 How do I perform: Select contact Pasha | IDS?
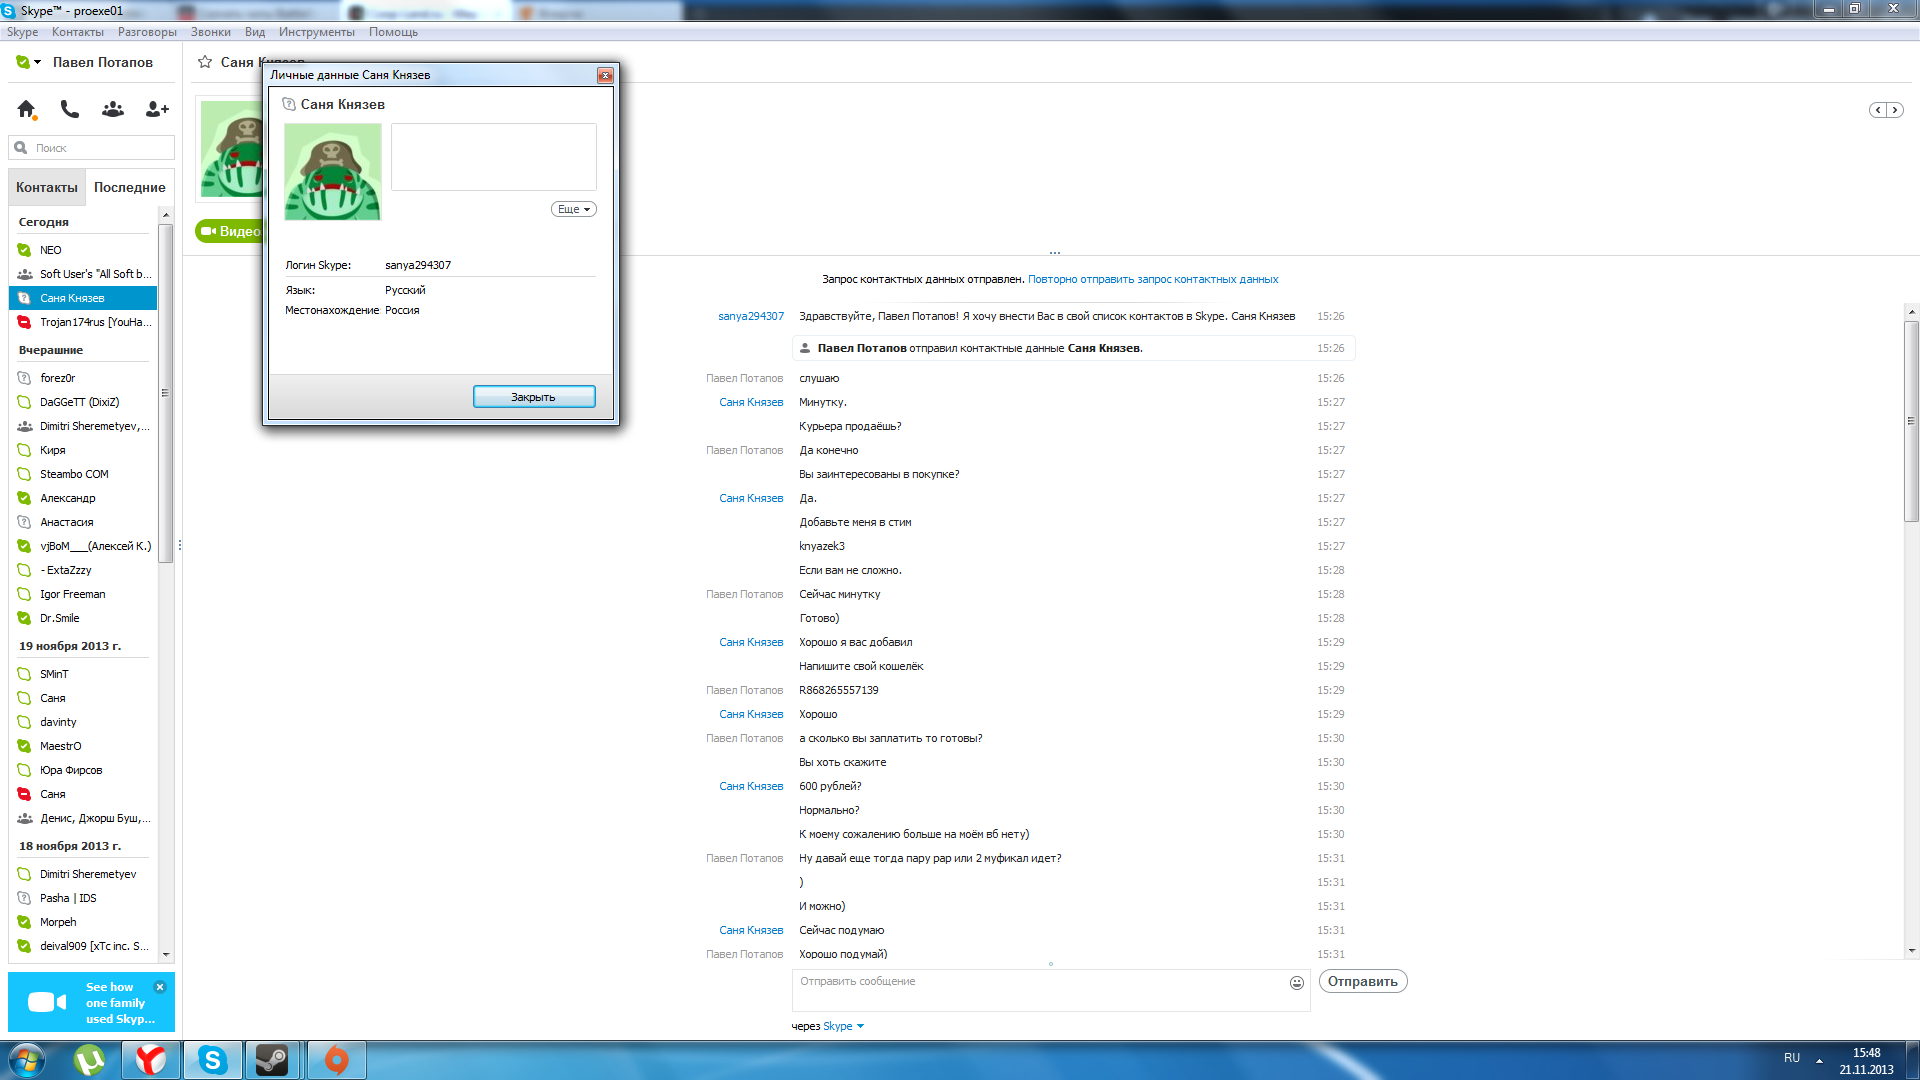(x=83, y=898)
